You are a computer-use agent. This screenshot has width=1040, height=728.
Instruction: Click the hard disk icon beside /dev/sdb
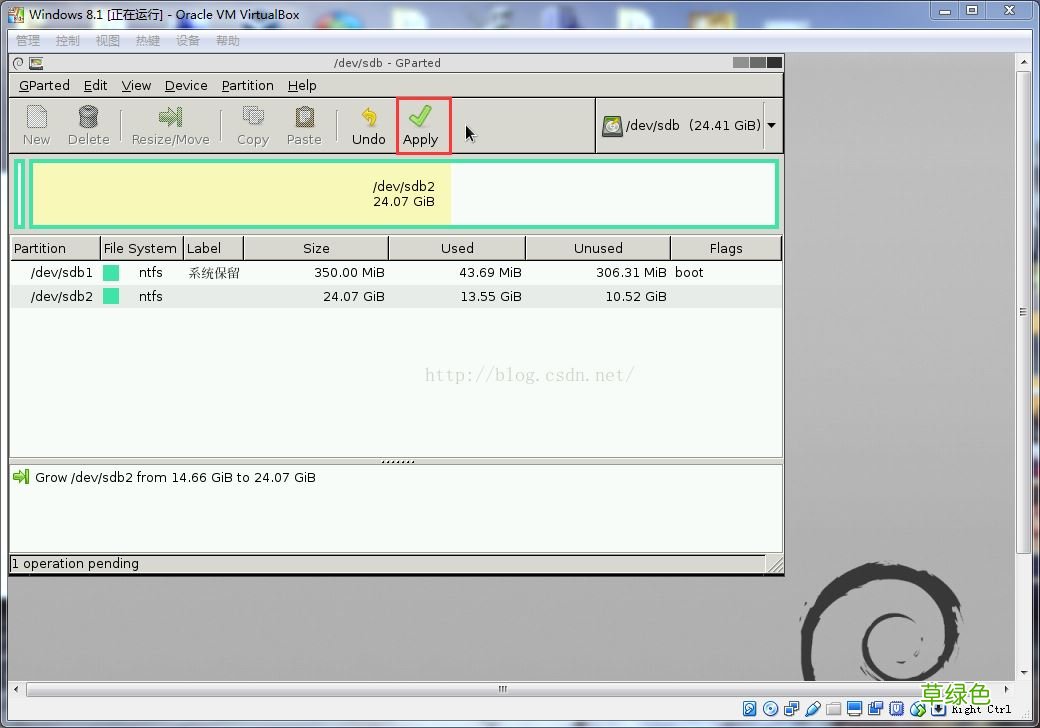(x=612, y=125)
